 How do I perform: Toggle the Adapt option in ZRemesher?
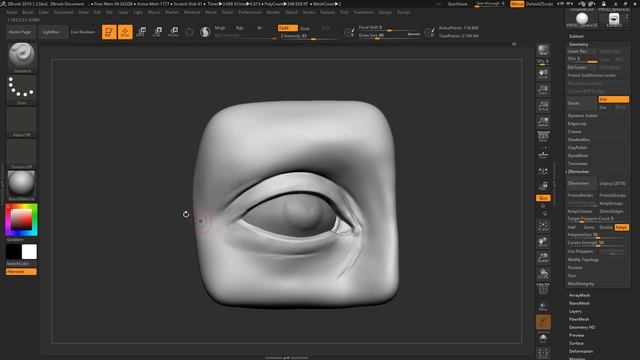pyautogui.click(x=622, y=227)
